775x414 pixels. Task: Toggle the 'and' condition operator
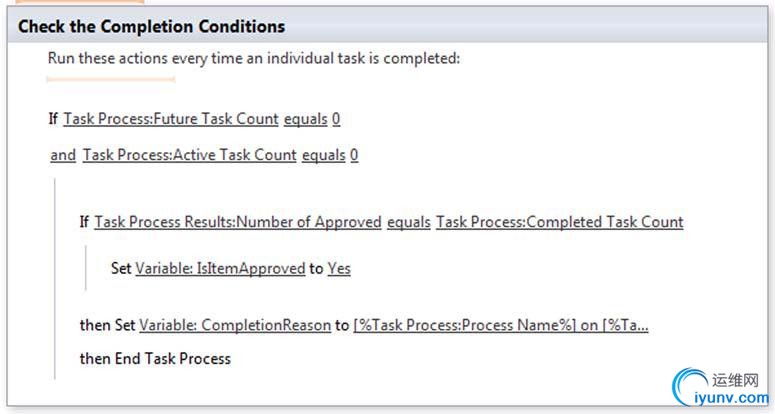[63, 155]
